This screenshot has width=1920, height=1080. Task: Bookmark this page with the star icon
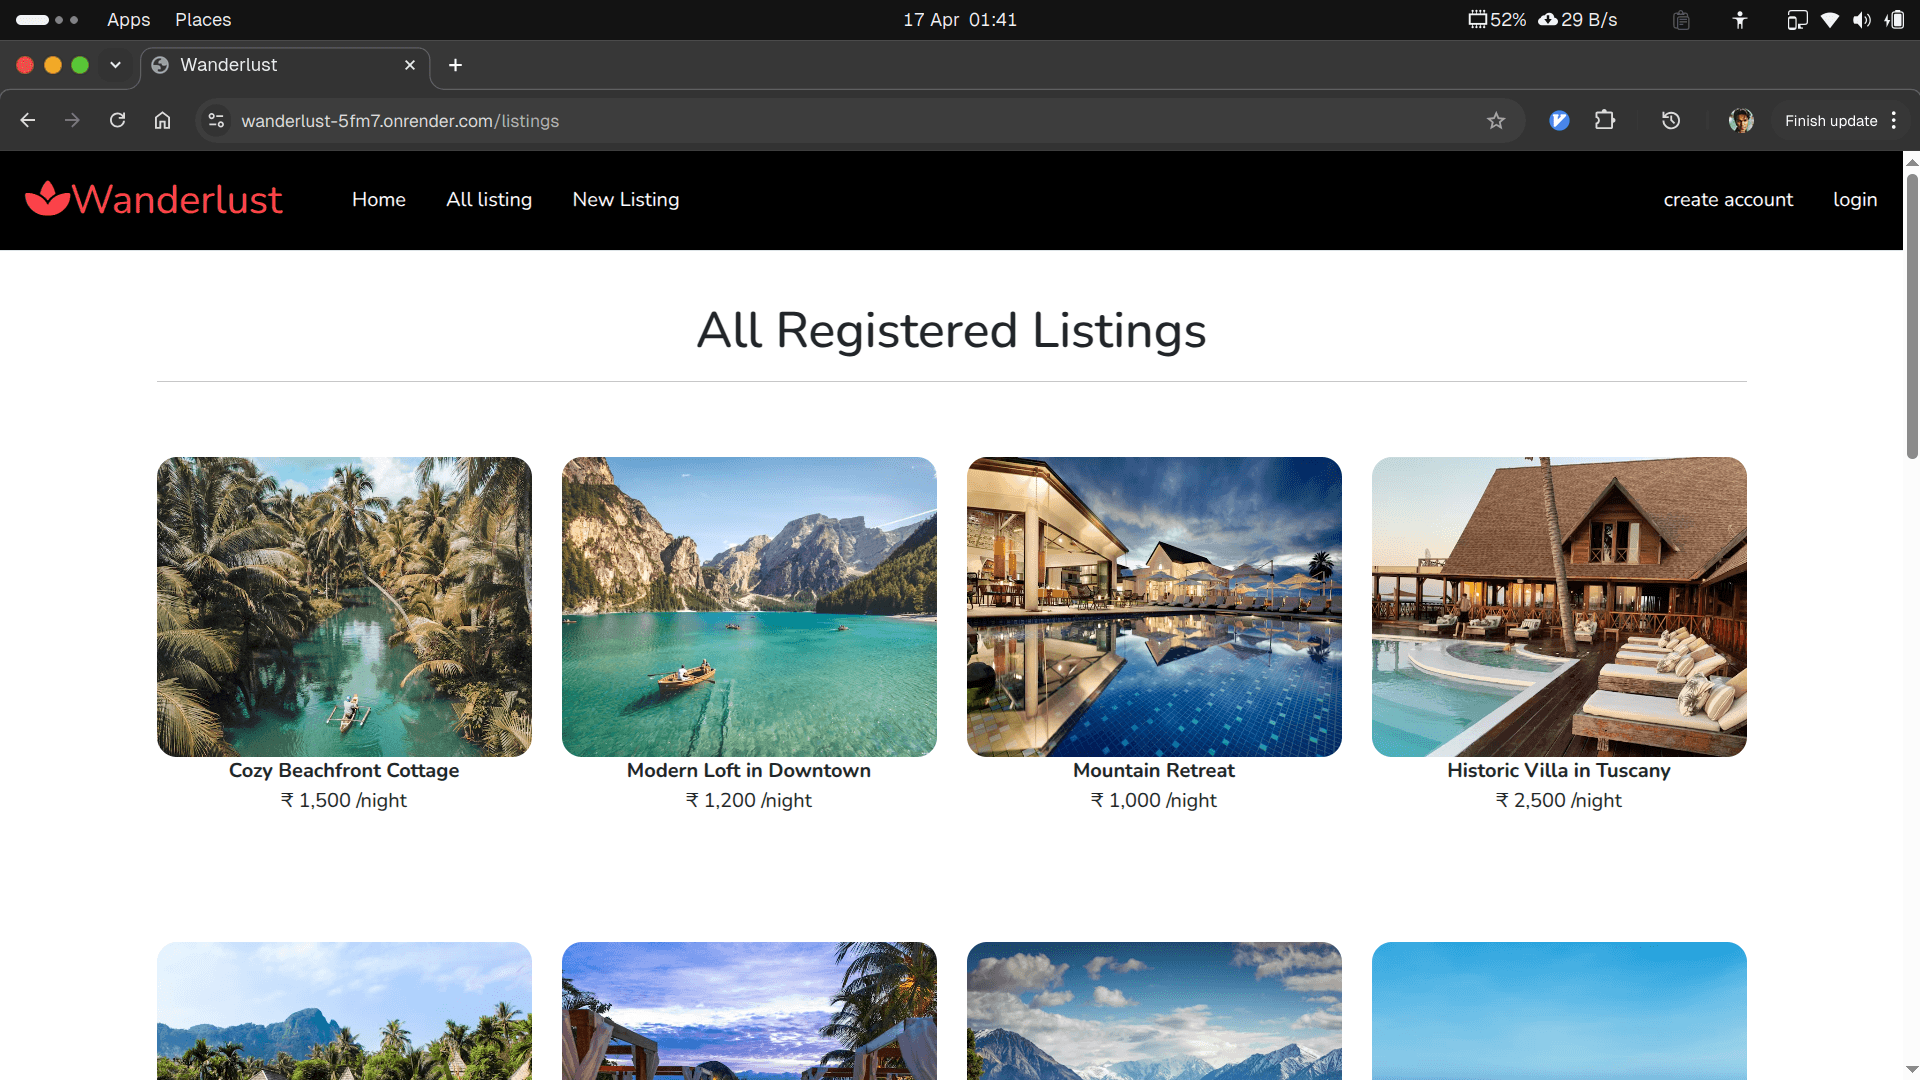(x=1496, y=121)
